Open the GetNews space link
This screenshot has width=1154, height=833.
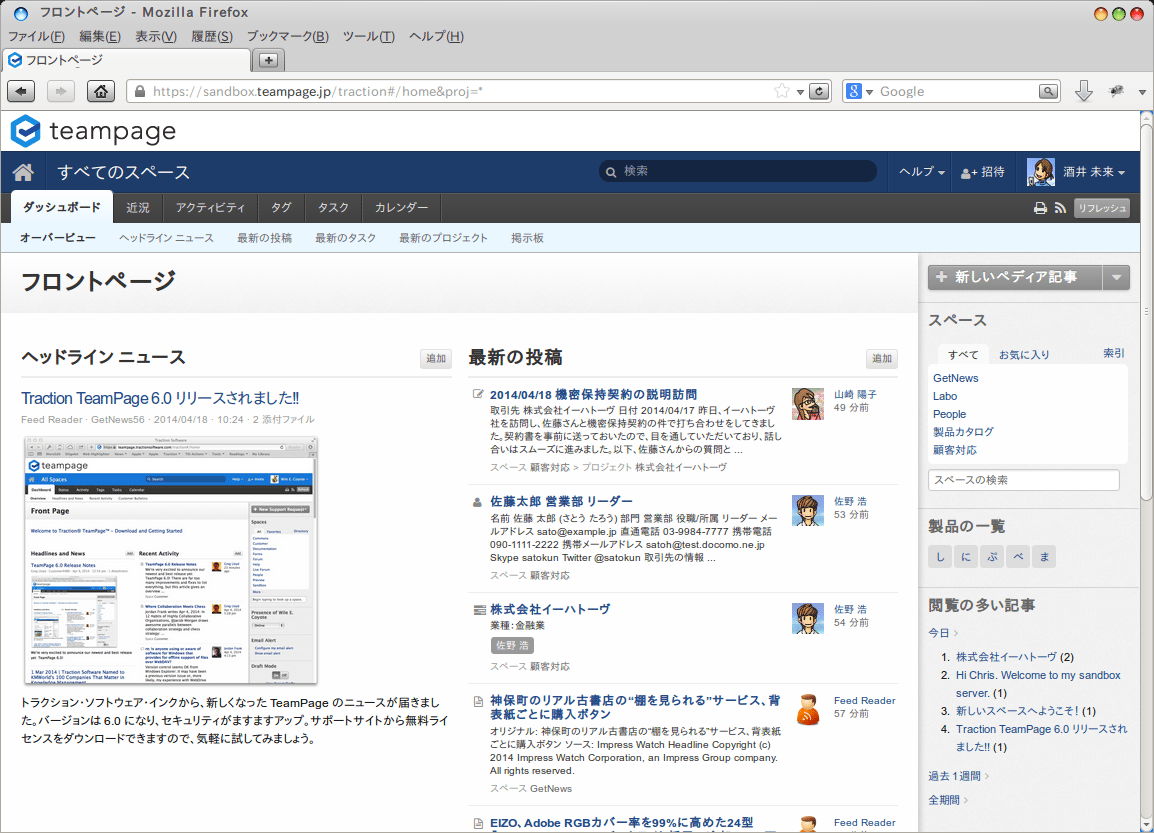(x=955, y=378)
